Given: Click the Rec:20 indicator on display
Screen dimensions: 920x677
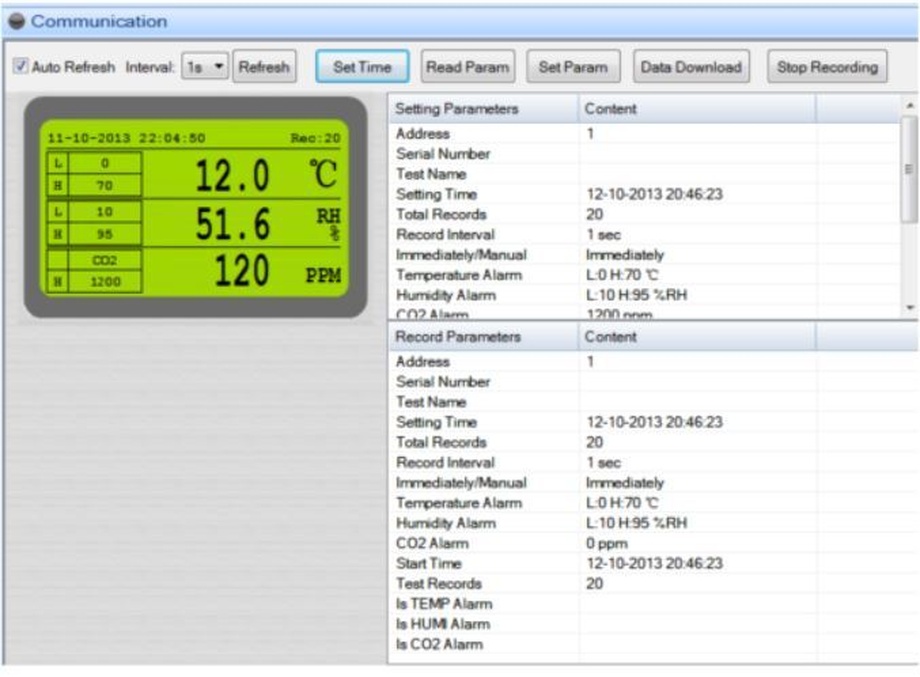Looking at the screenshot, I should (316, 138).
